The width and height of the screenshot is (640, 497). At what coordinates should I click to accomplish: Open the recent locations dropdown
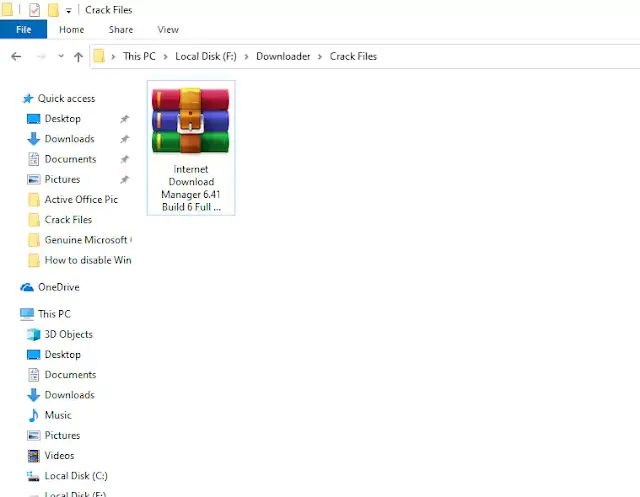click(61, 56)
